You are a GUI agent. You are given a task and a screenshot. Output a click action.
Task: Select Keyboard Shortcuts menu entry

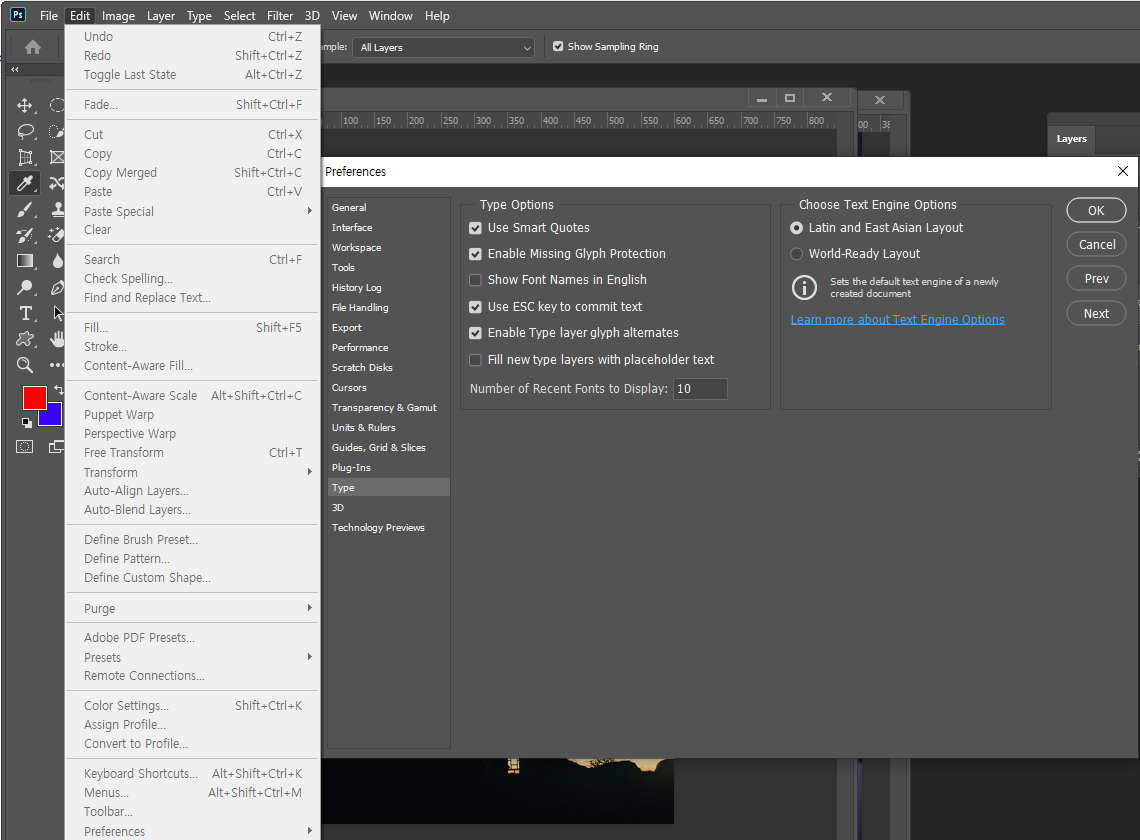coord(193,774)
